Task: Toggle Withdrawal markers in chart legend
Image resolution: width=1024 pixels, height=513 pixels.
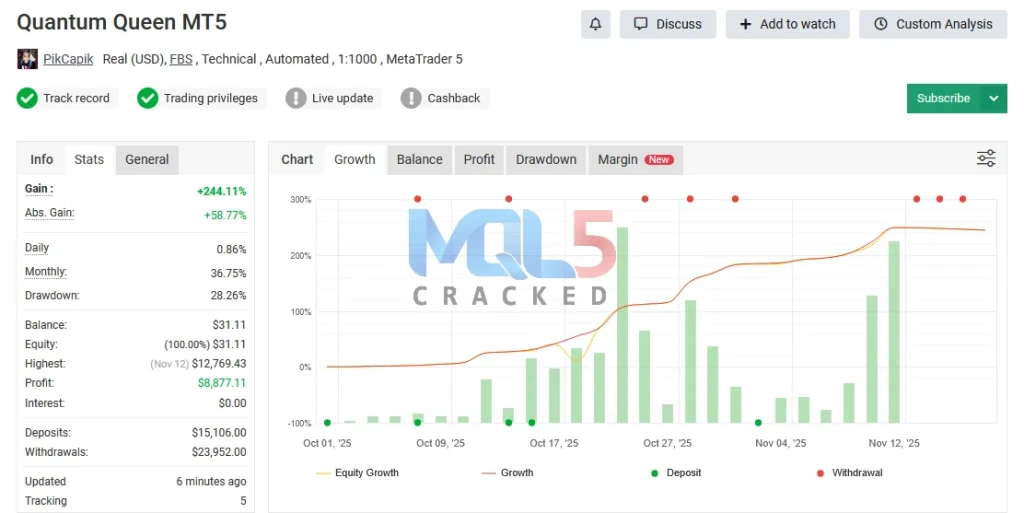Action: click(849, 473)
